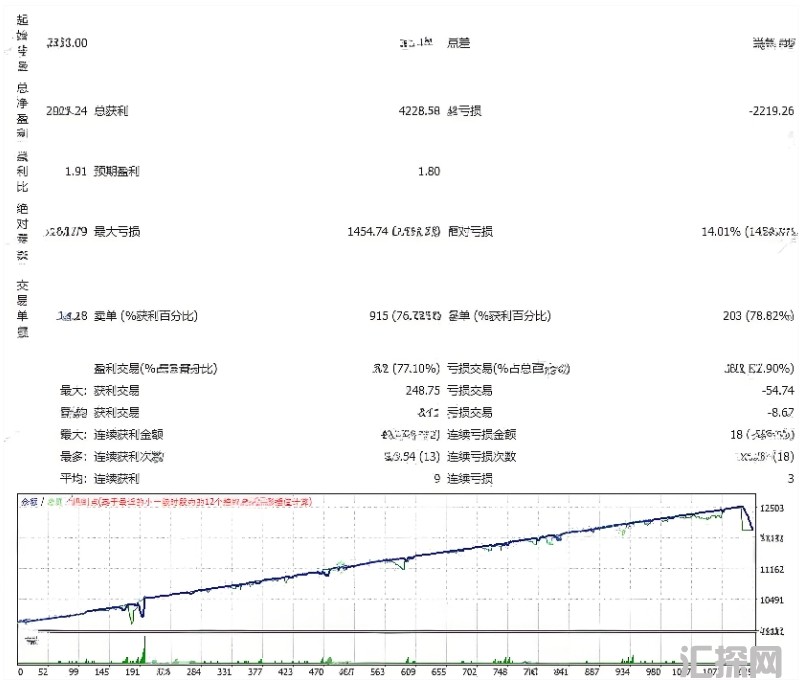Click the sharp drop at equity curve's end
This screenshot has width=802, height=686.
click(x=748, y=525)
